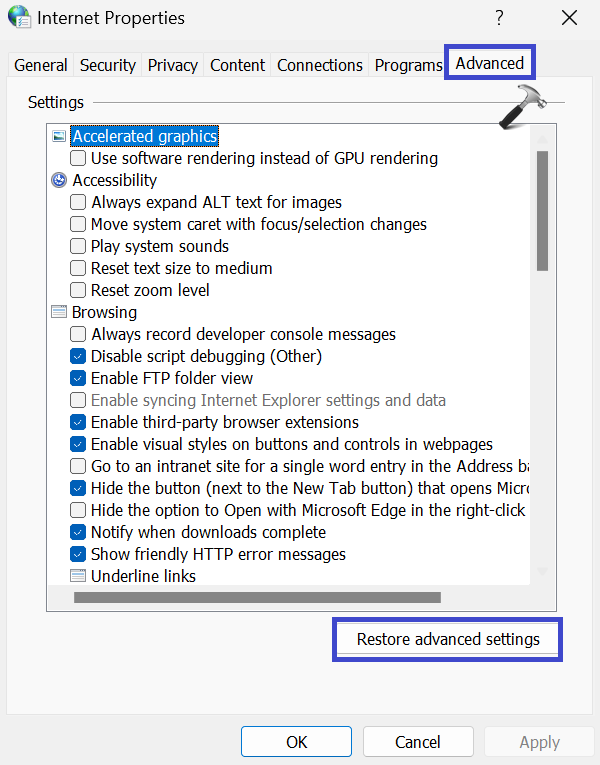Screen dimensions: 600x765
Task: Click the Accessibility category icon
Action: (58, 180)
